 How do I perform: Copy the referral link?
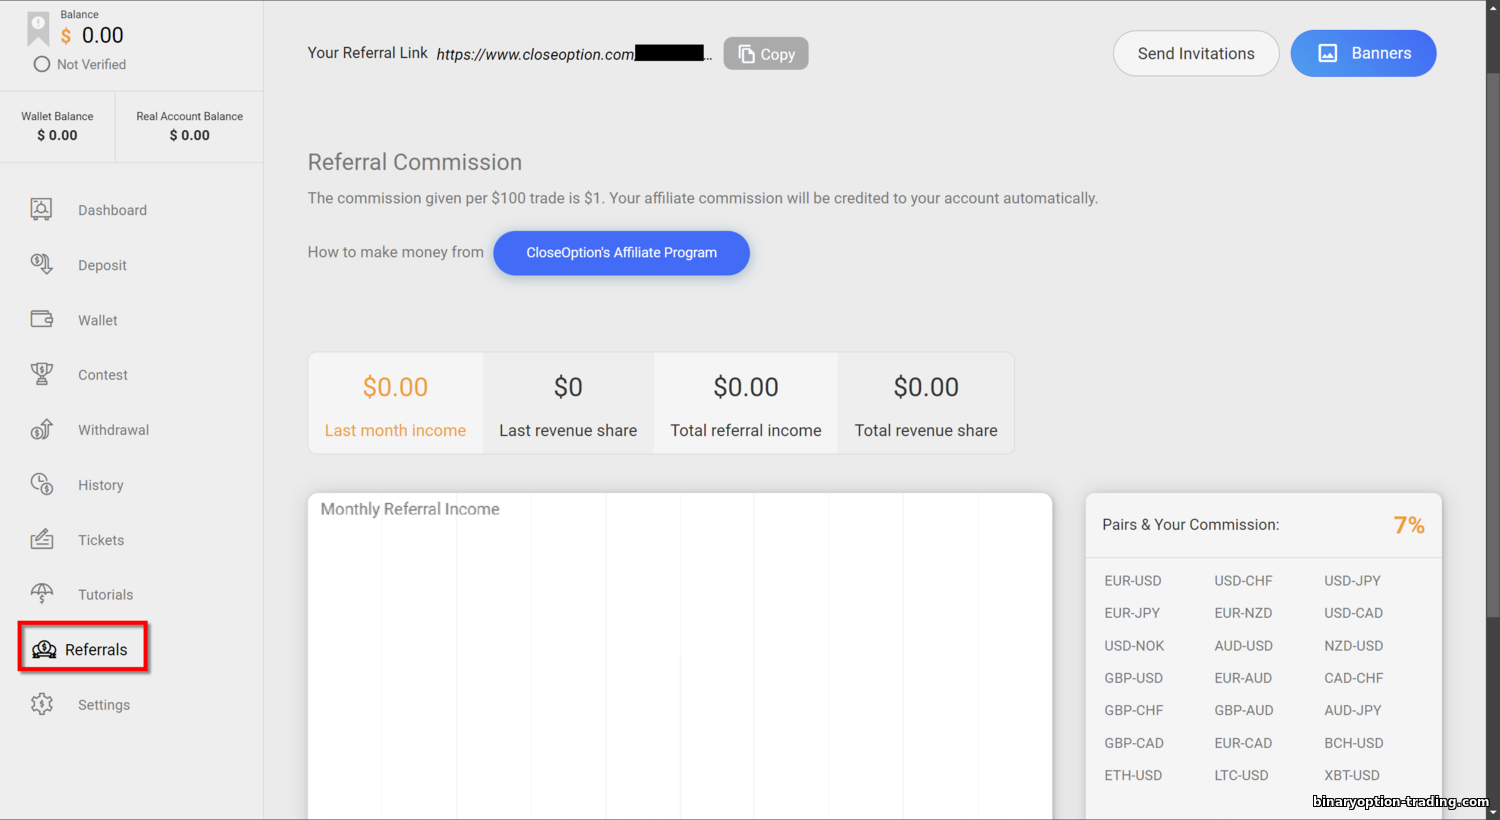765,54
